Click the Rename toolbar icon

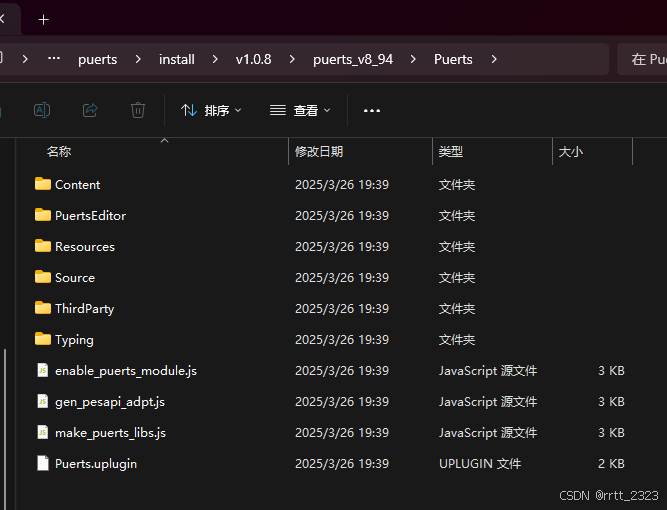point(42,110)
